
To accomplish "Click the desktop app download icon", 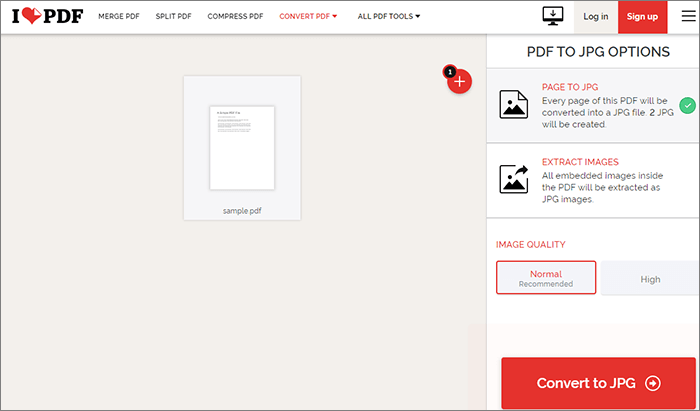I will pos(552,16).
